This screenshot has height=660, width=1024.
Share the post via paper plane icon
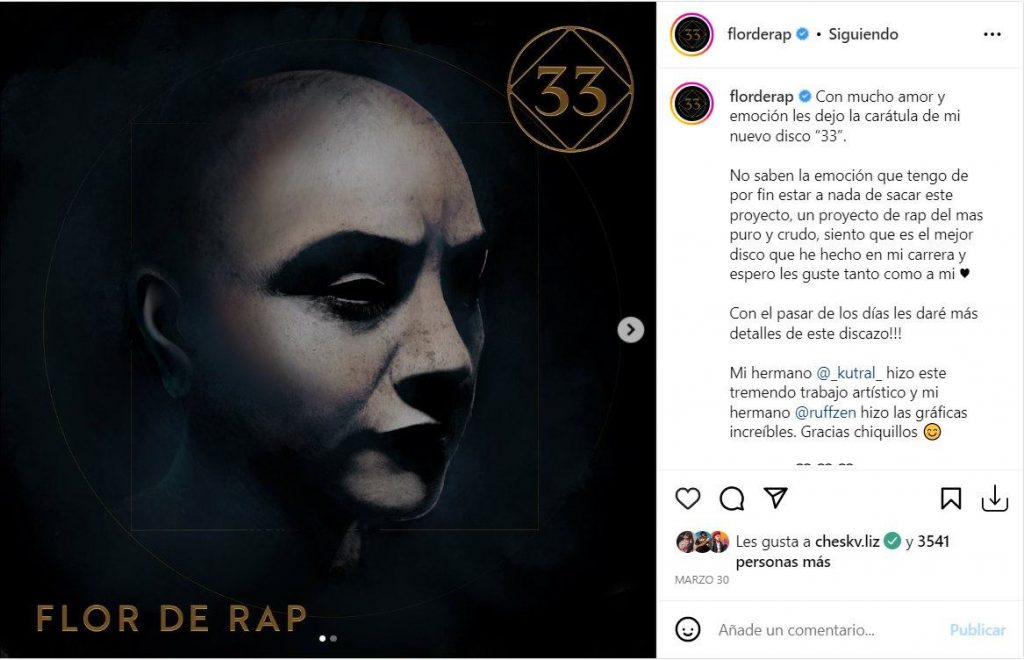(776, 498)
